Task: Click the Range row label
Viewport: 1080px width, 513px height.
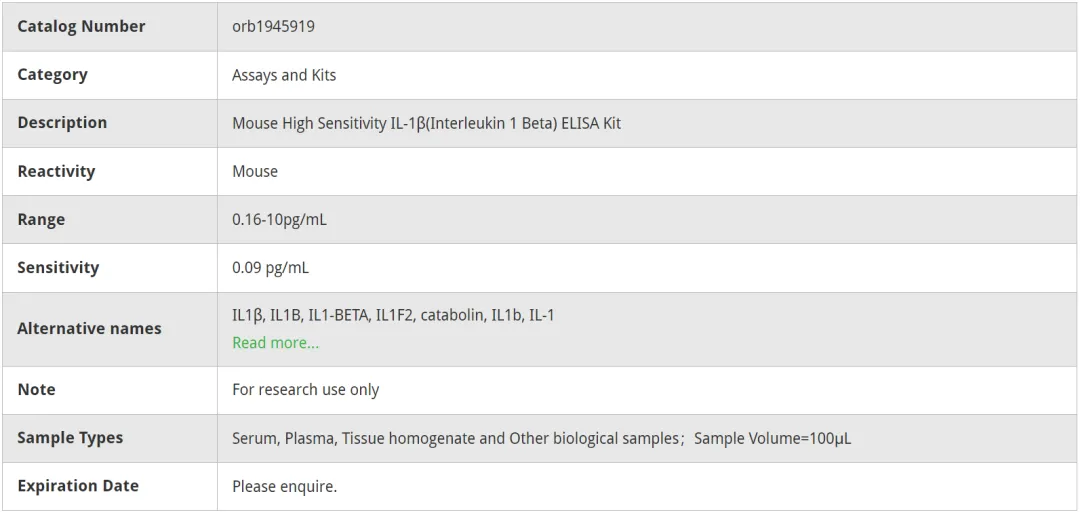Action: point(41,220)
